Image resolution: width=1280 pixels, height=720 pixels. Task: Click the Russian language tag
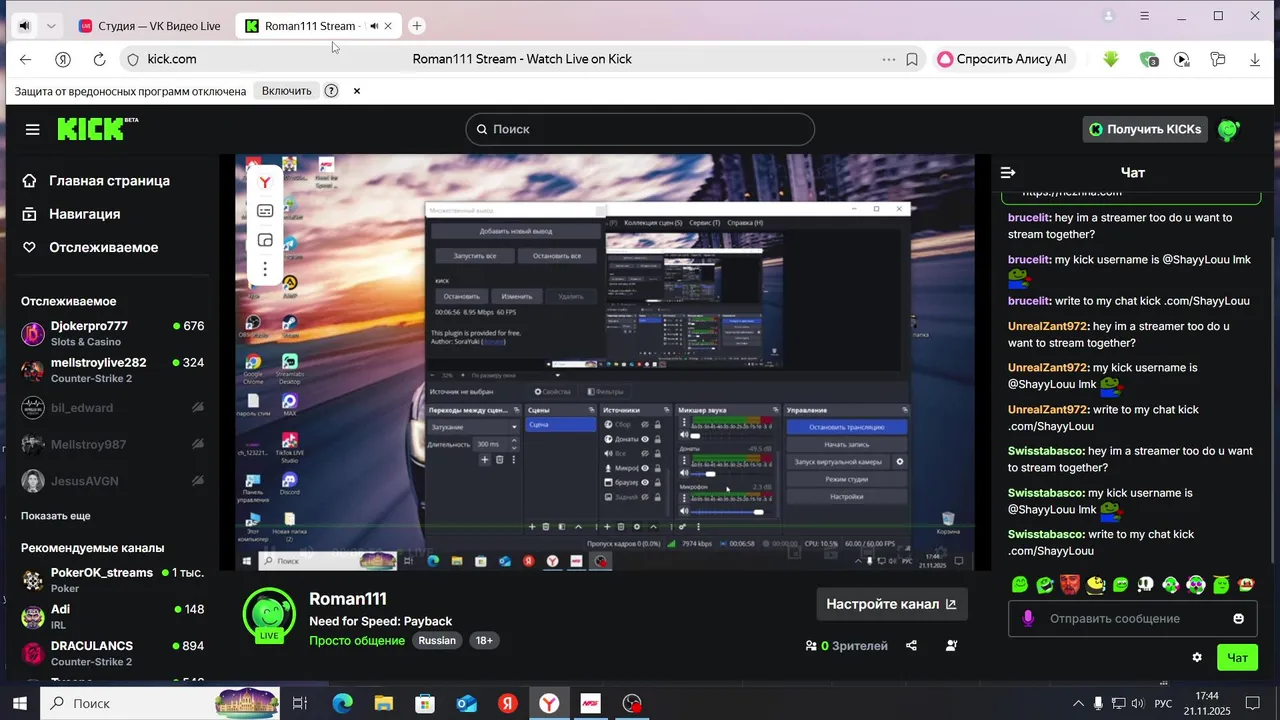437,640
